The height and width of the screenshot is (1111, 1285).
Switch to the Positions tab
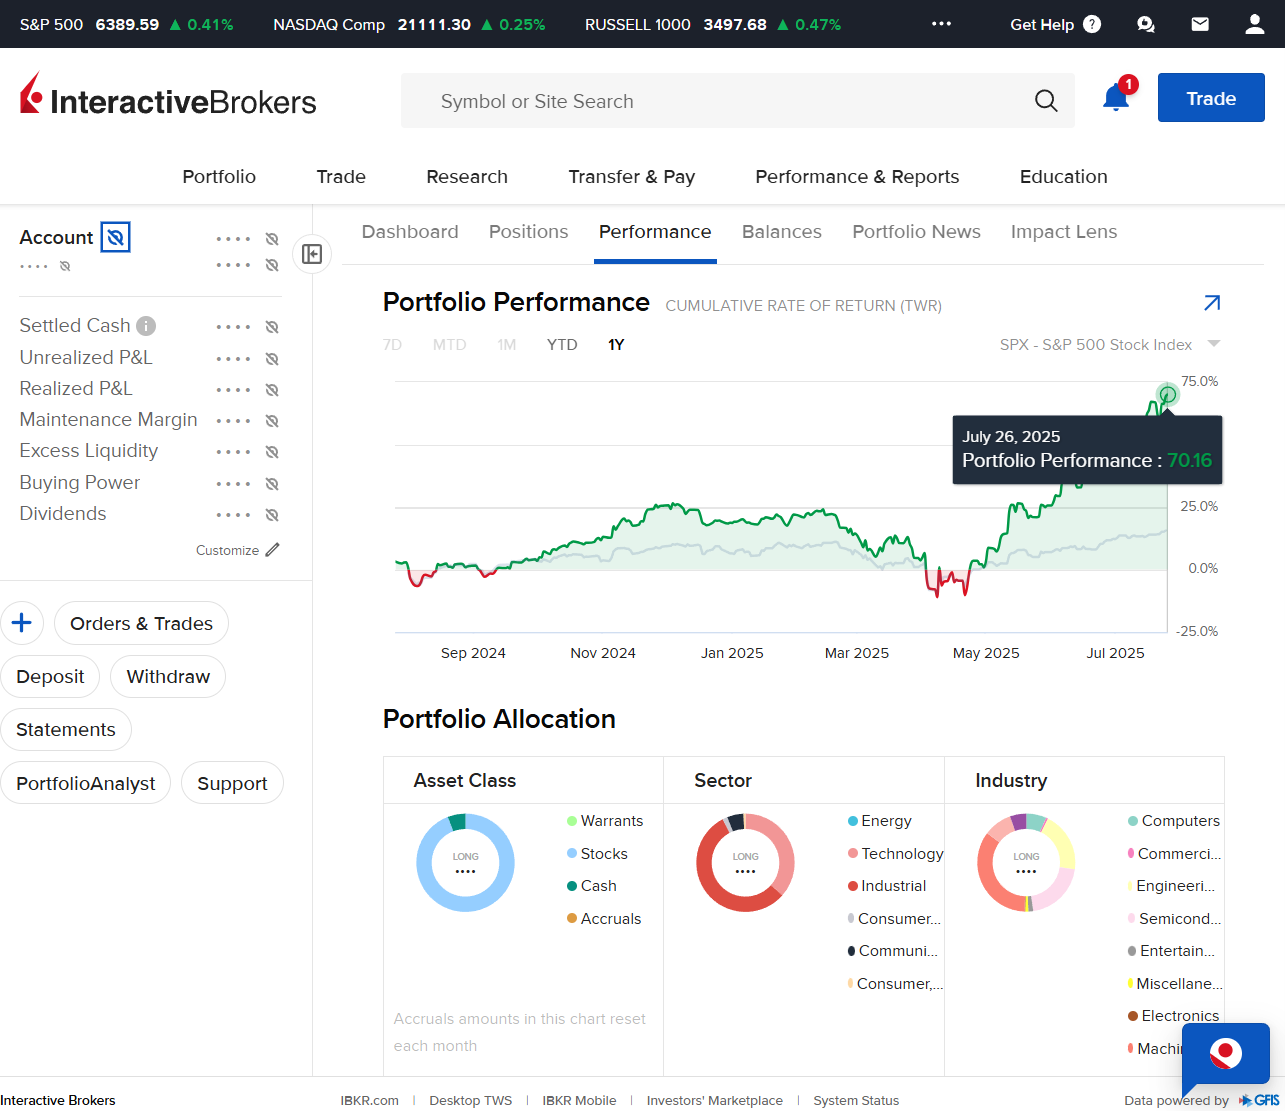[x=528, y=232]
